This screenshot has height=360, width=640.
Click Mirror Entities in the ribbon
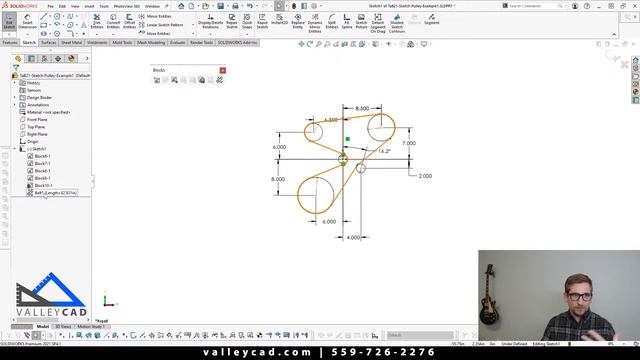pos(155,16)
